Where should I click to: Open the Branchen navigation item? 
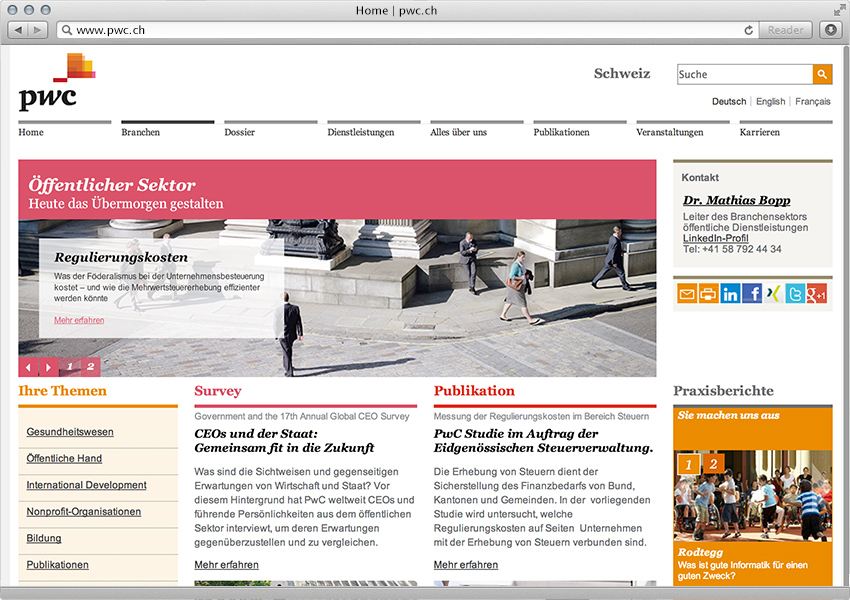(140, 132)
